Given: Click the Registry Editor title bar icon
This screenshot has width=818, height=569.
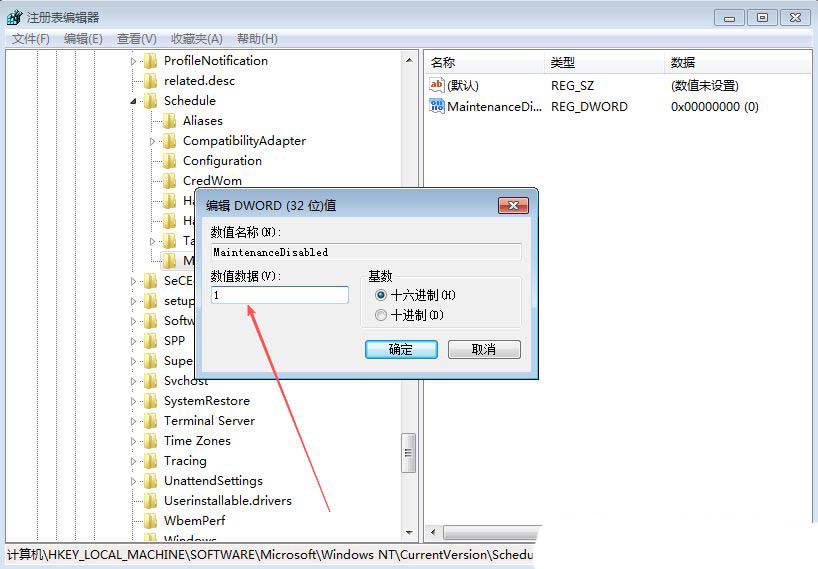Looking at the screenshot, I should click(15, 17).
